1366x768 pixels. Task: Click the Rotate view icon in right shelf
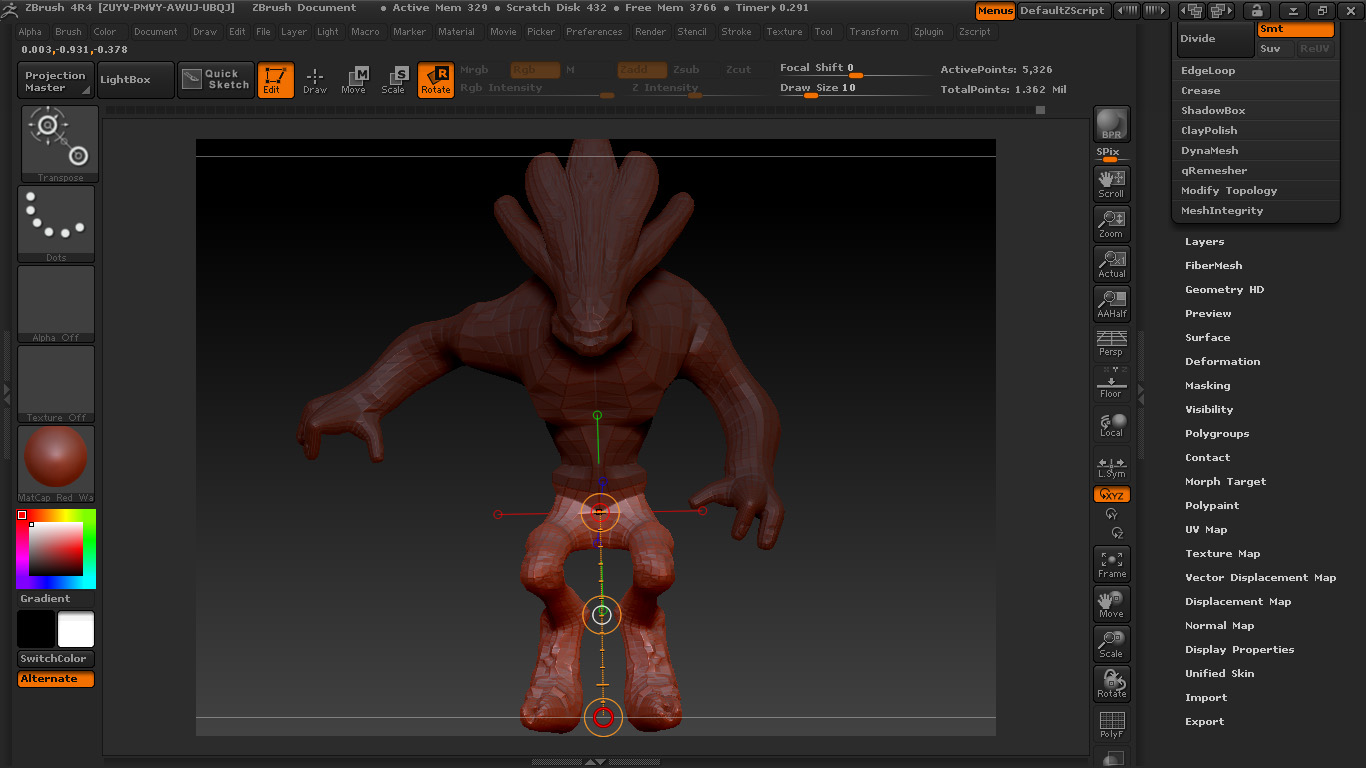[1111, 684]
